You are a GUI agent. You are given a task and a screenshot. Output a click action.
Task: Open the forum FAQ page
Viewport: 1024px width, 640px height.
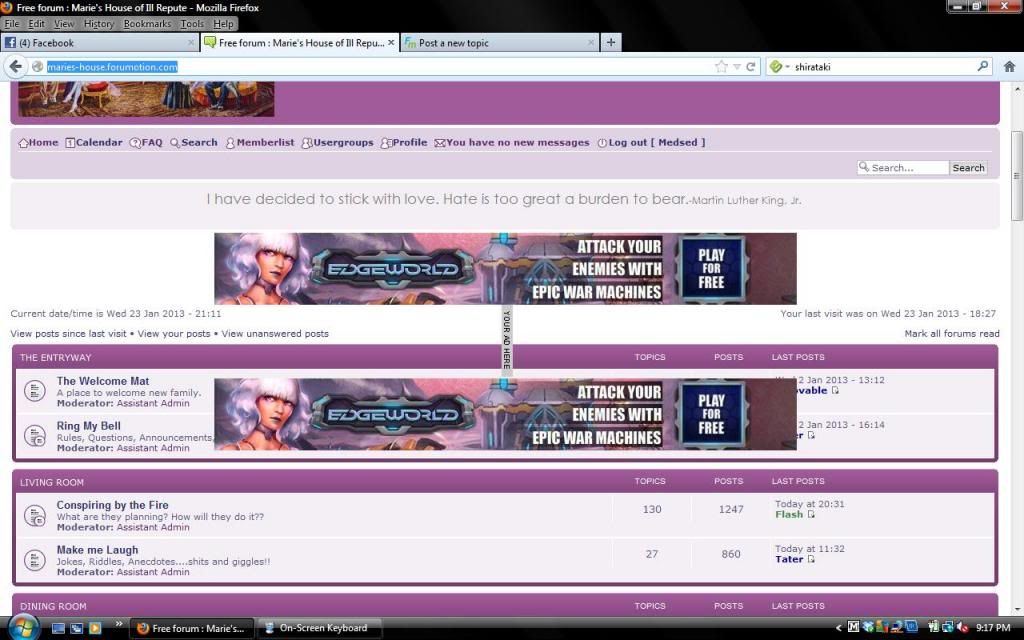pos(146,142)
